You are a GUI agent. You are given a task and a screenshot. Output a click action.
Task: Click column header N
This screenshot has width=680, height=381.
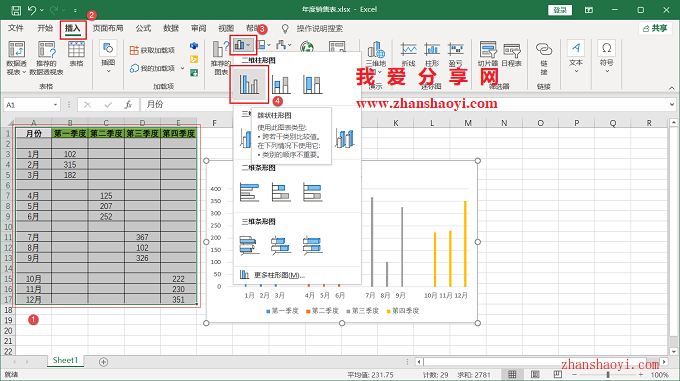504,123
